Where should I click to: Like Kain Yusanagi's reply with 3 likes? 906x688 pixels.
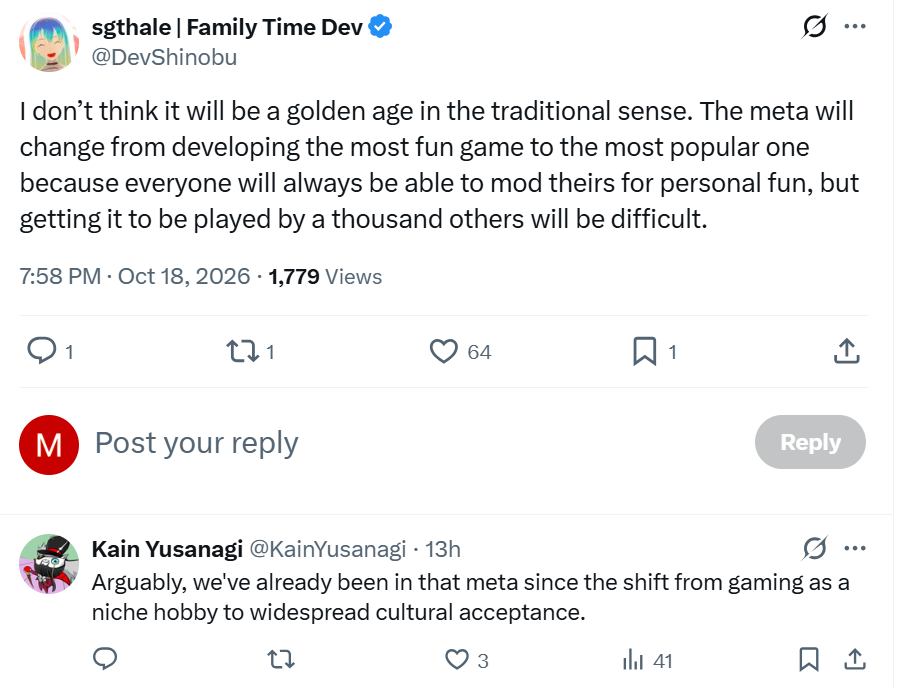coord(456,659)
